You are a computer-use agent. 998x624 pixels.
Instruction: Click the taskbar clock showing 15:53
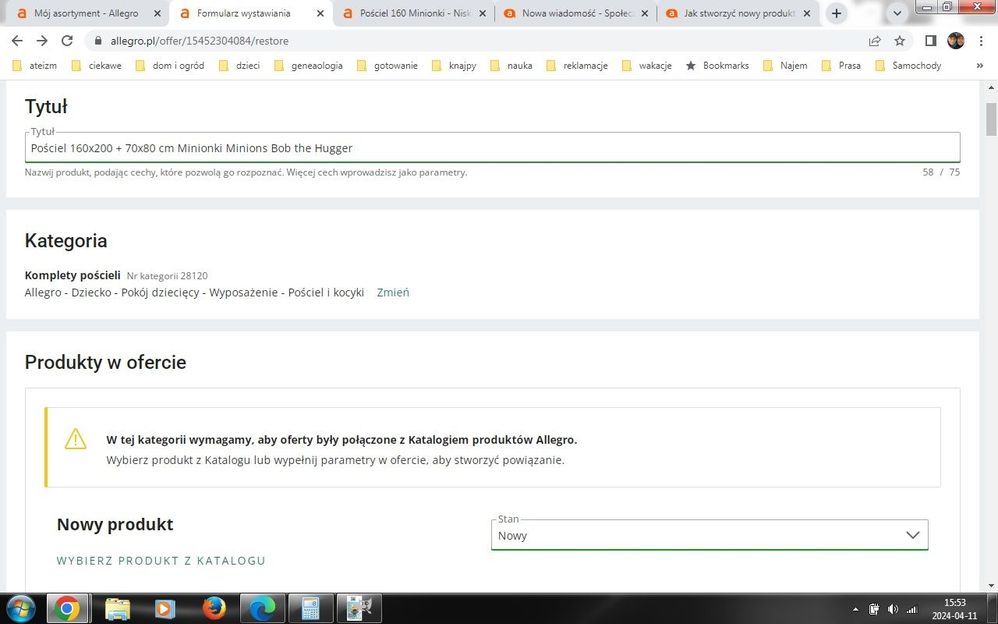[x=954, y=609]
